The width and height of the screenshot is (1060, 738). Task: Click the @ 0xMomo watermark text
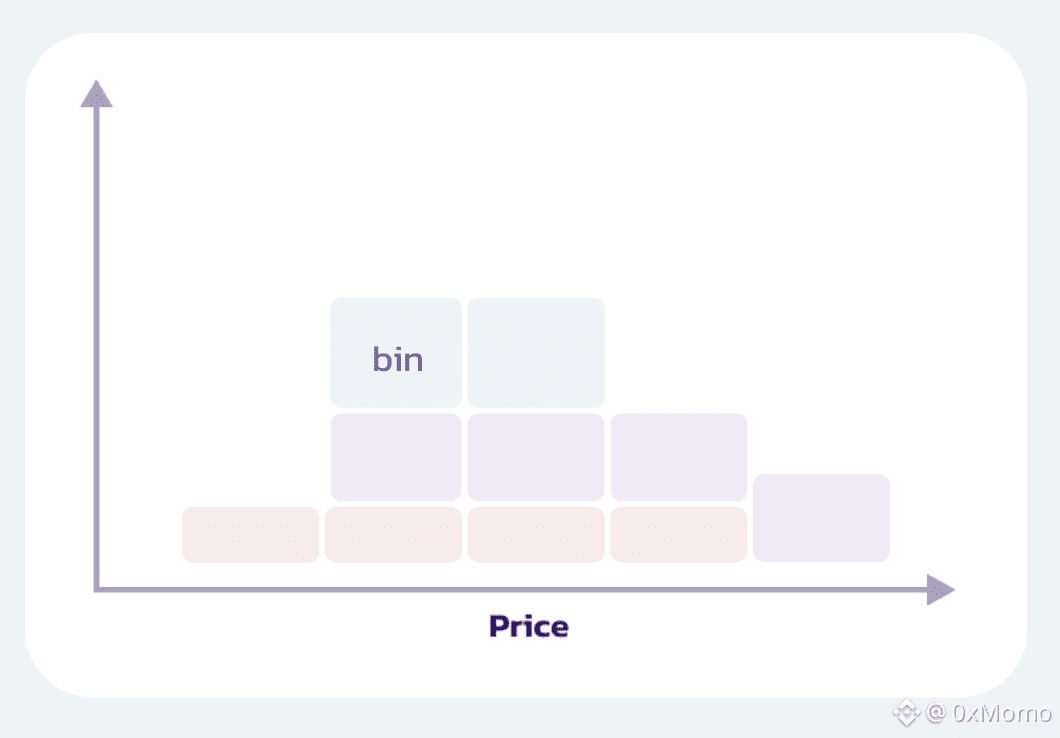(x=988, y=713)
